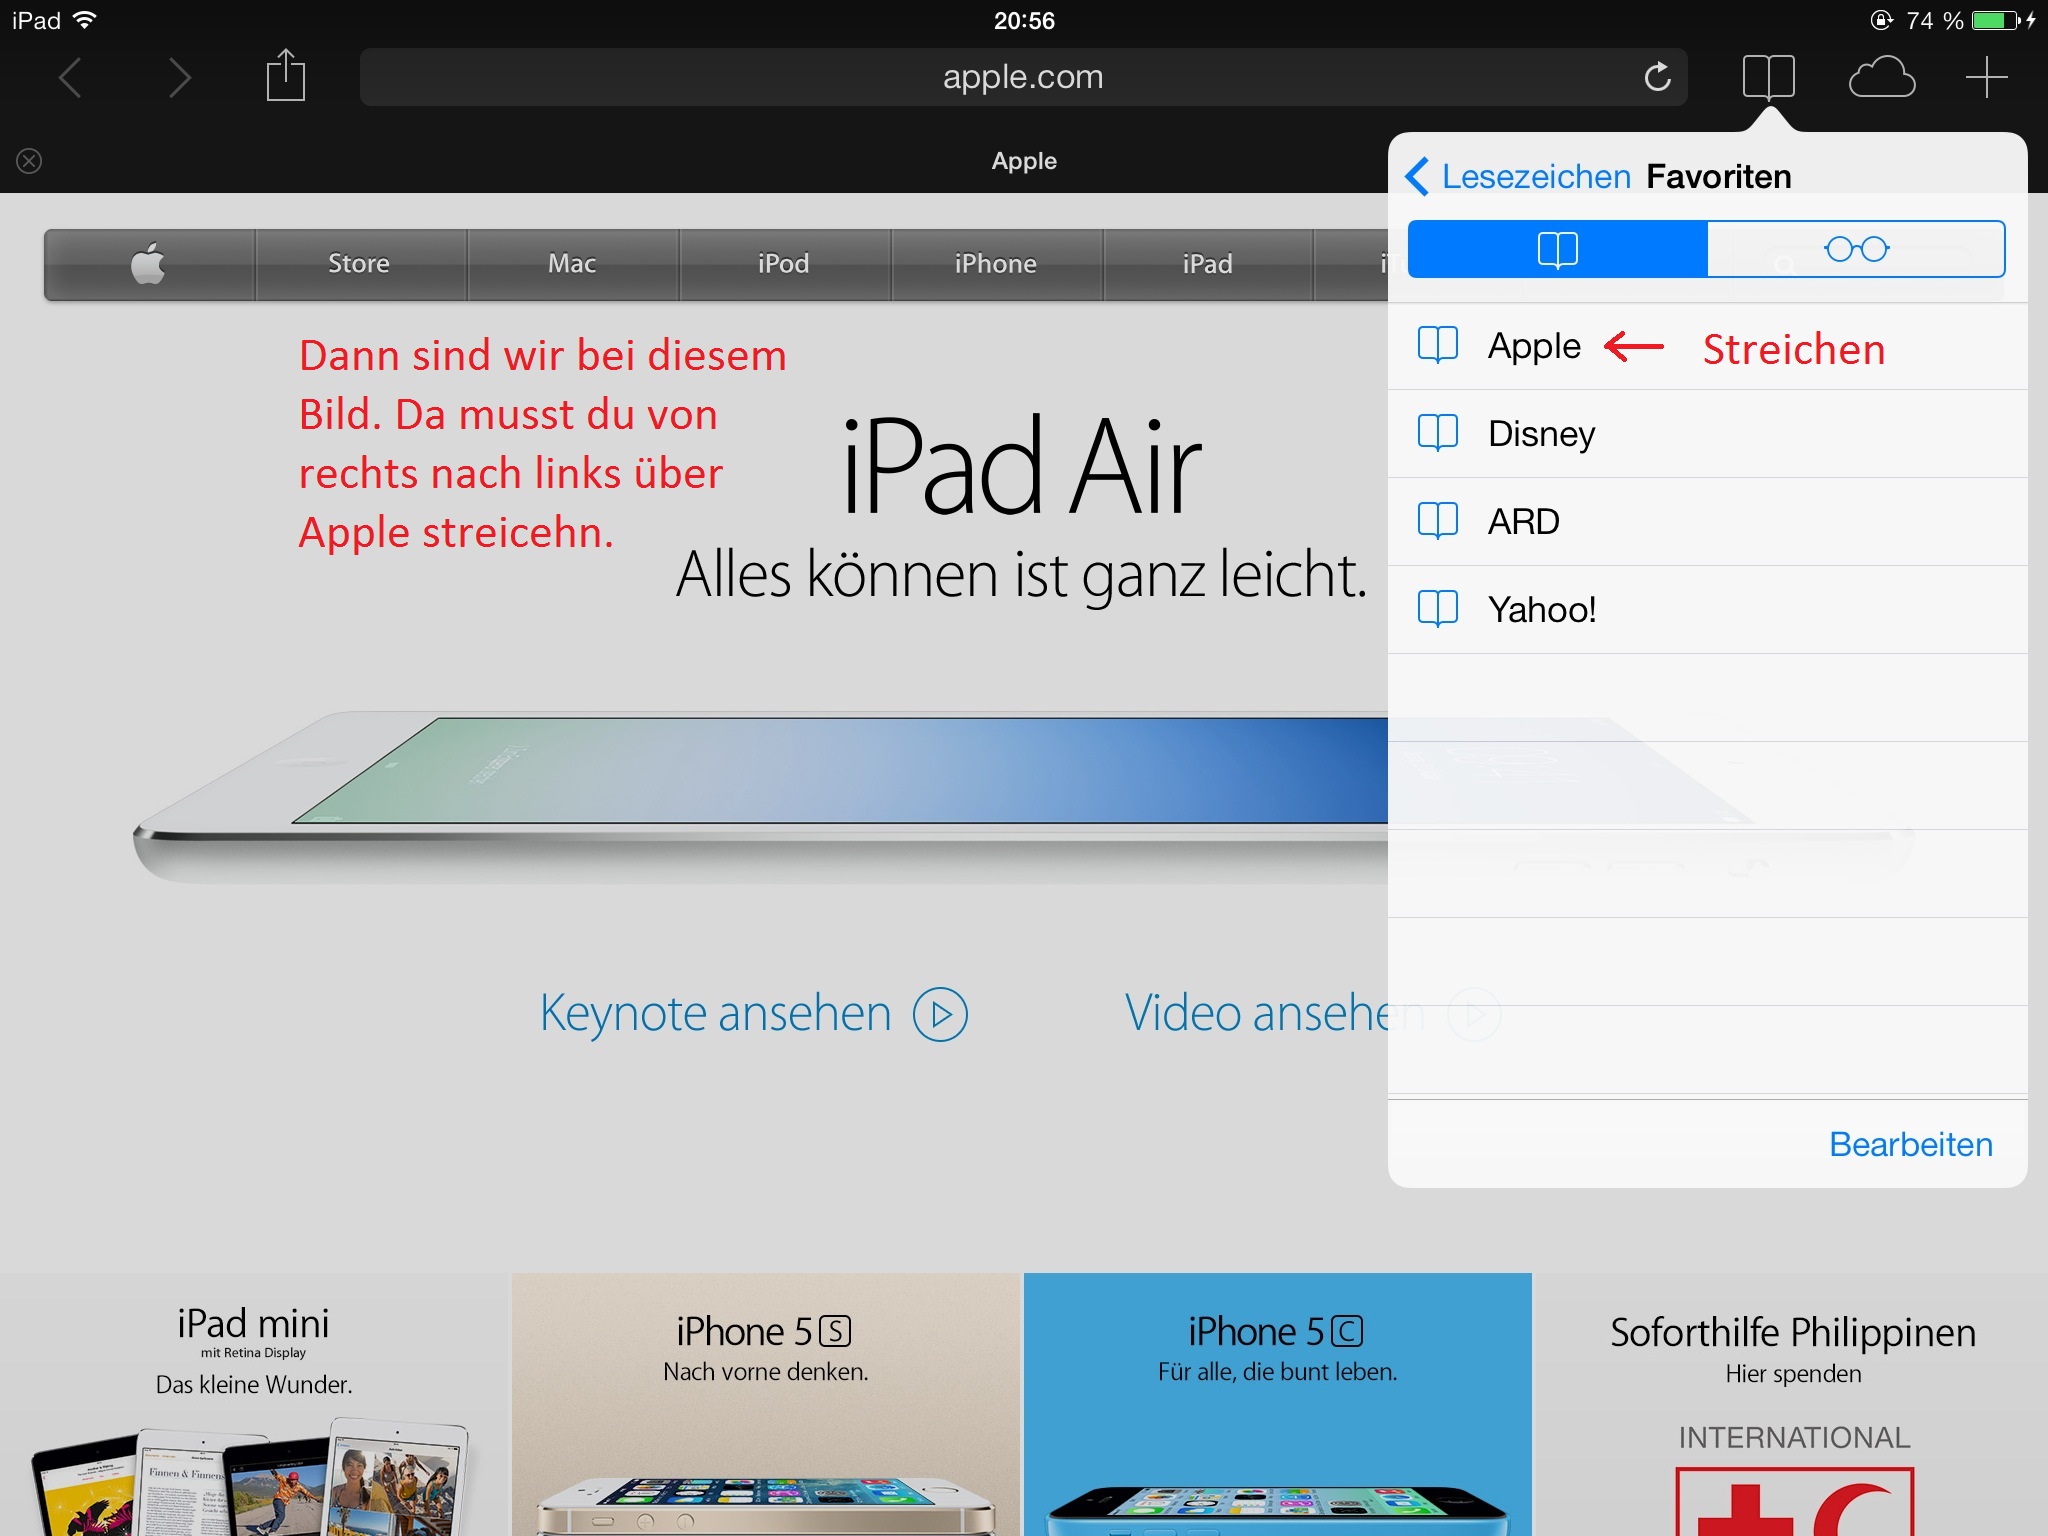Go back to Lesezeichen
The width and height of the screenshot is (2048, 1536).
point(1518,177)
